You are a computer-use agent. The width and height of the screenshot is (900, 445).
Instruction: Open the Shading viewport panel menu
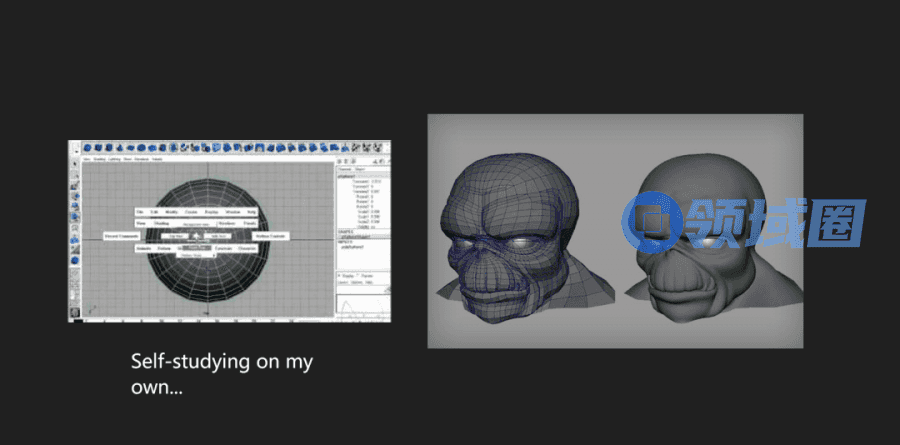point(99,159)
